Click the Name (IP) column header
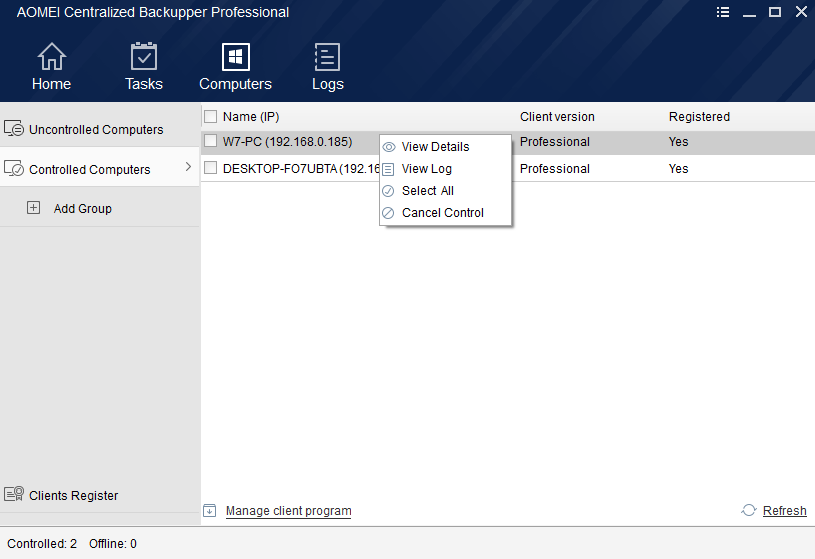Image resolution: width=815 pixels, height=559 pixels. pos(251,116)
